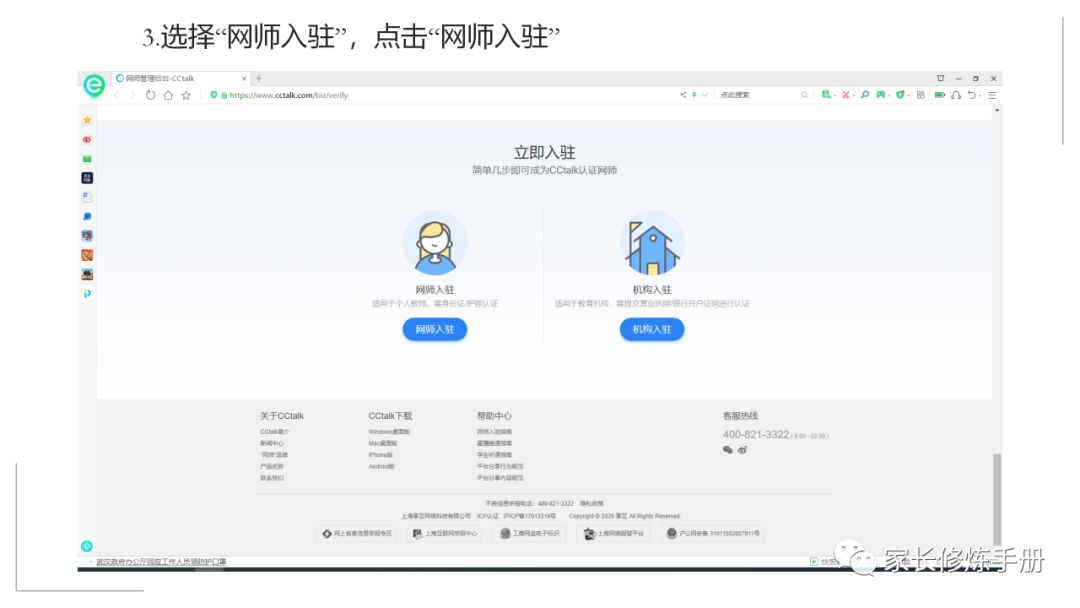1080x608 pixels.
Task: Go back with browser back arrow
Action: point(116,95)
